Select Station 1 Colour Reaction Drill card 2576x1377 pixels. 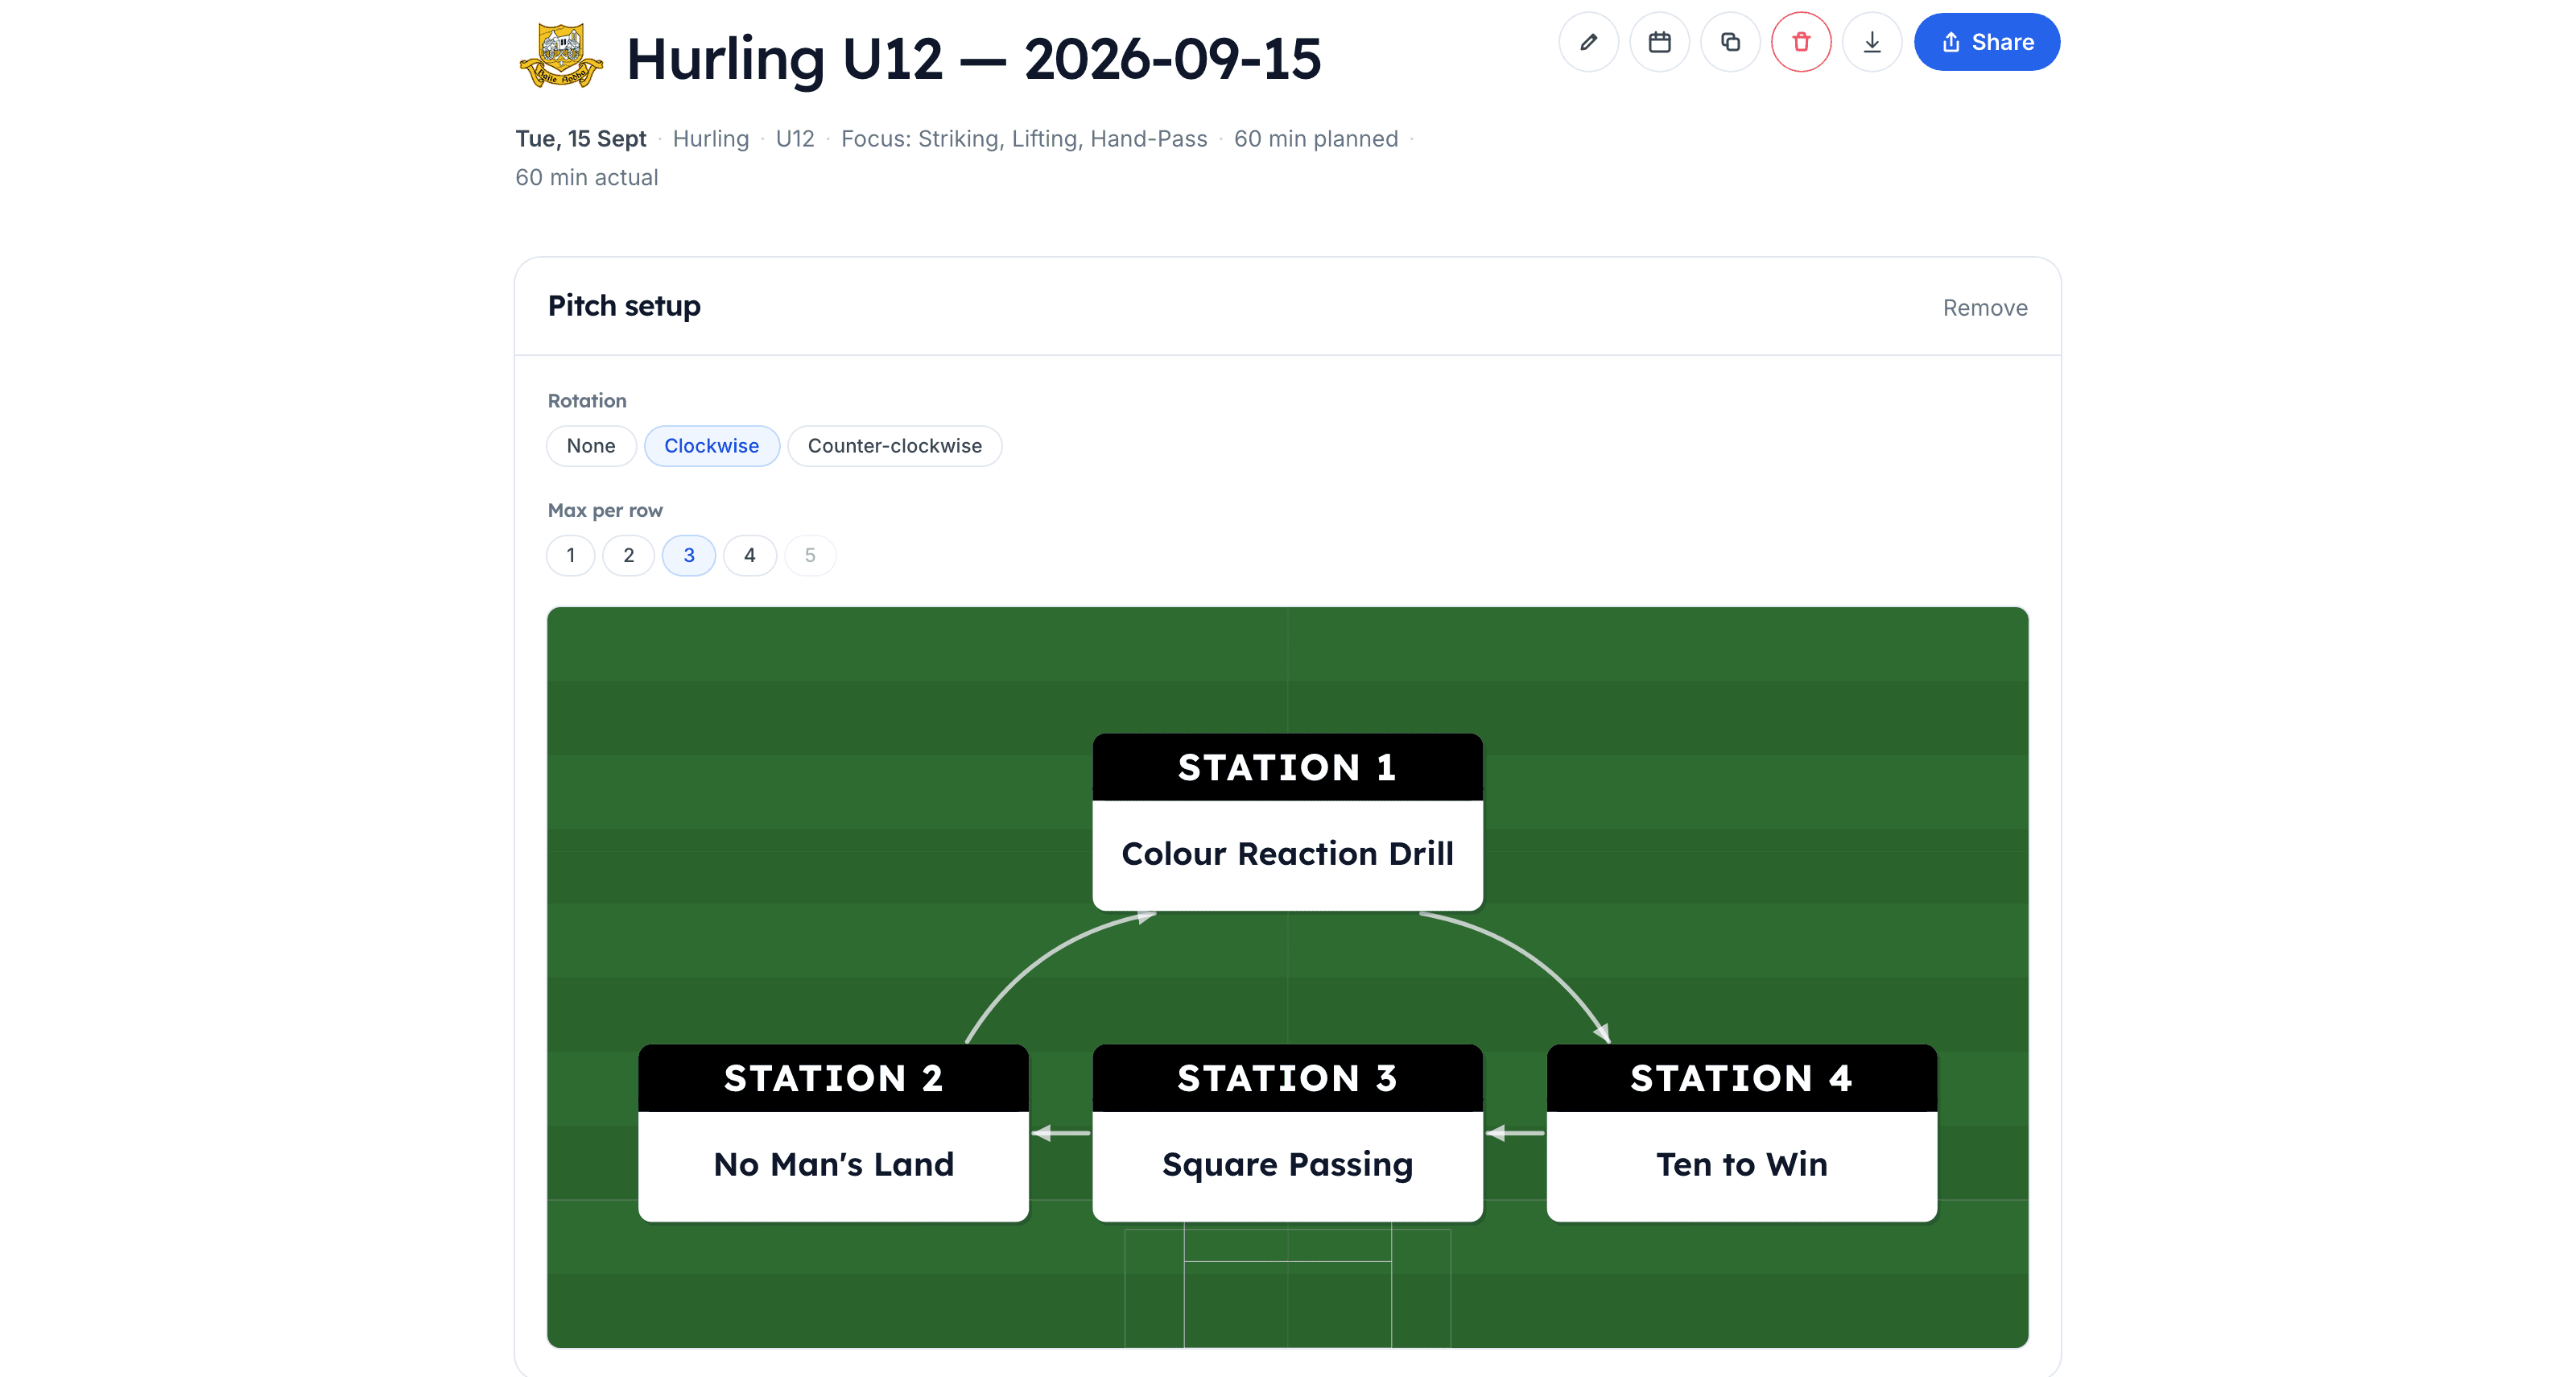pyautogui.click(x=1287, y=822)
